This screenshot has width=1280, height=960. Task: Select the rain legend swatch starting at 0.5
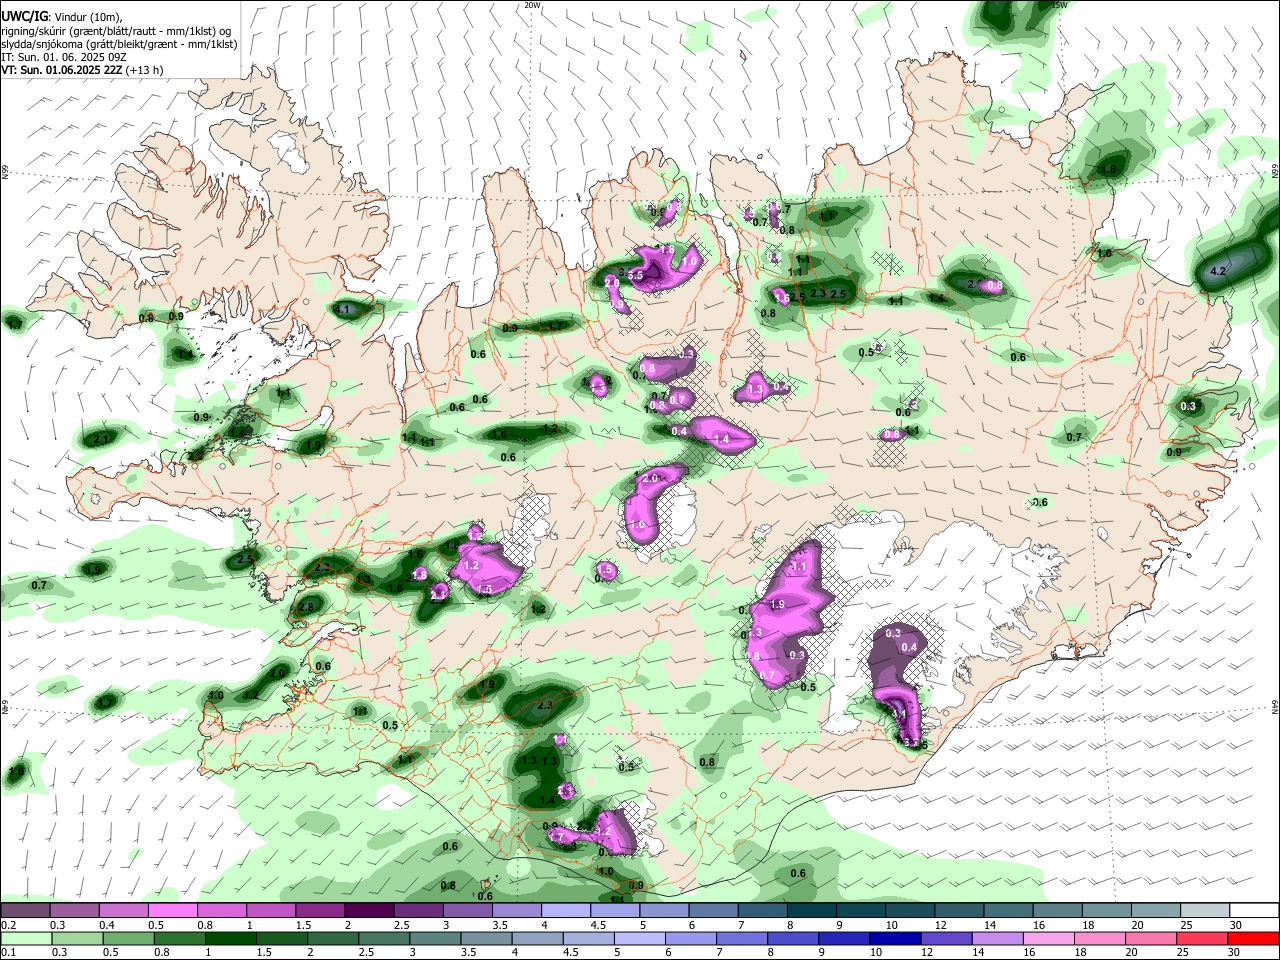click(x=128, y=939)
